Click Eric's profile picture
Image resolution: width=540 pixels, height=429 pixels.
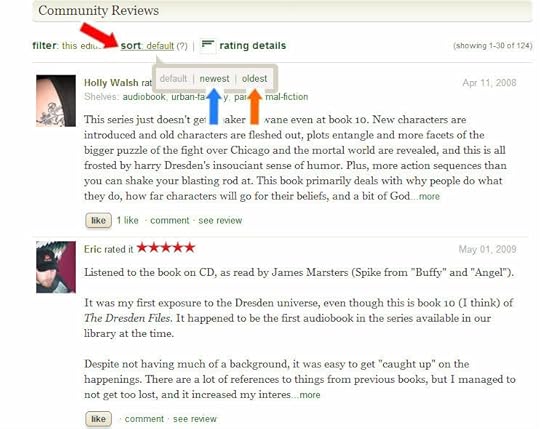(56, 267)
